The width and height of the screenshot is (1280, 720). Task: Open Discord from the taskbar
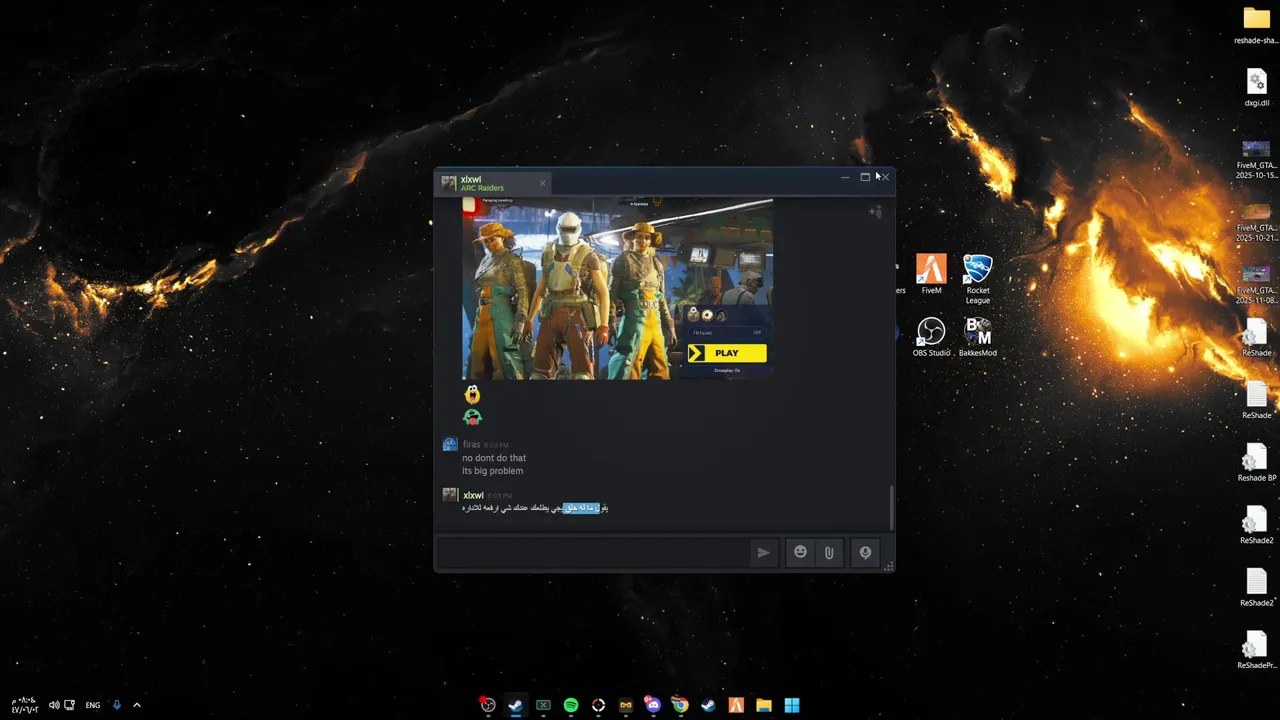click(653, 705)
